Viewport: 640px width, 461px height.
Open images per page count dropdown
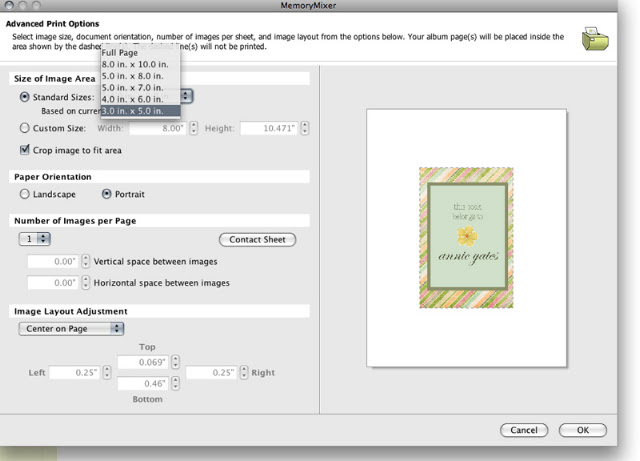[34, 239]
